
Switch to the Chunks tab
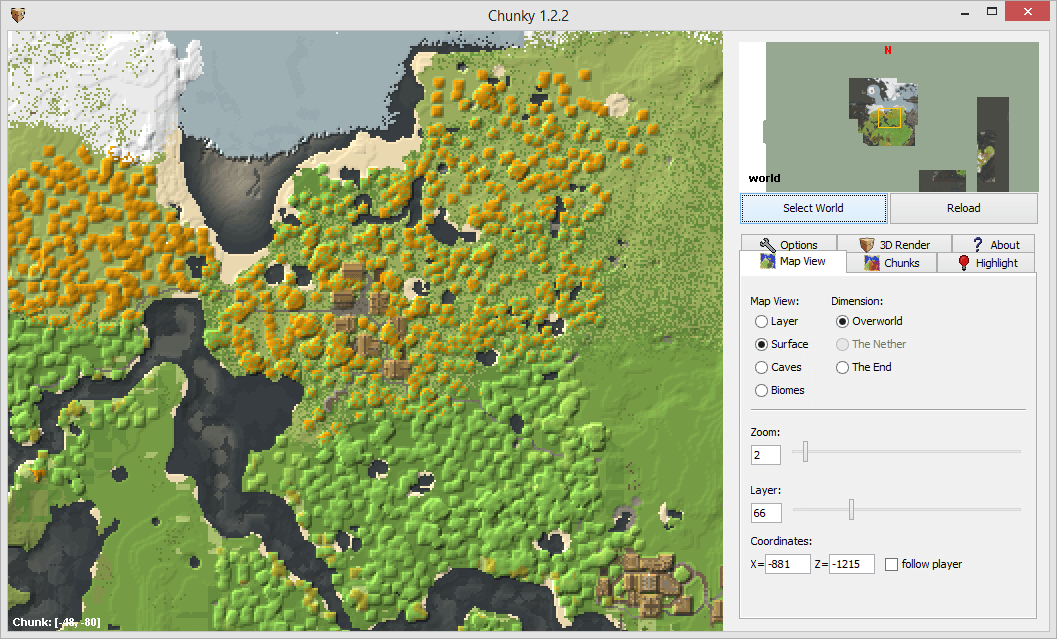pyautogui.click(x=892, y=263)
